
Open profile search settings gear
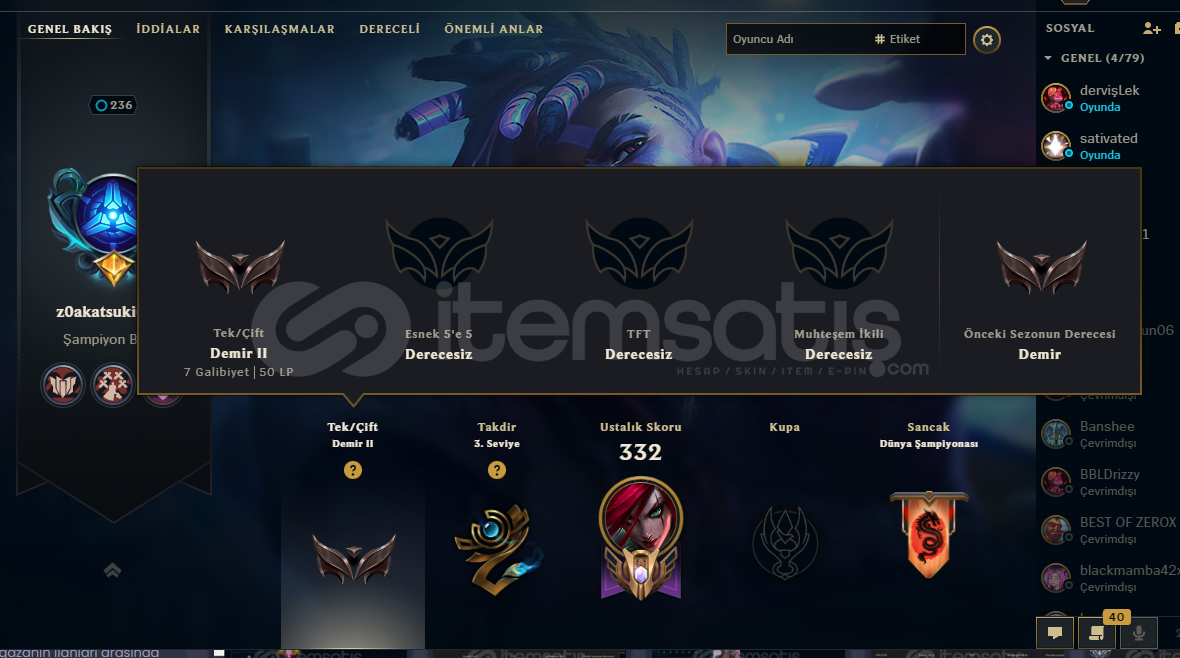pos(987,39)
